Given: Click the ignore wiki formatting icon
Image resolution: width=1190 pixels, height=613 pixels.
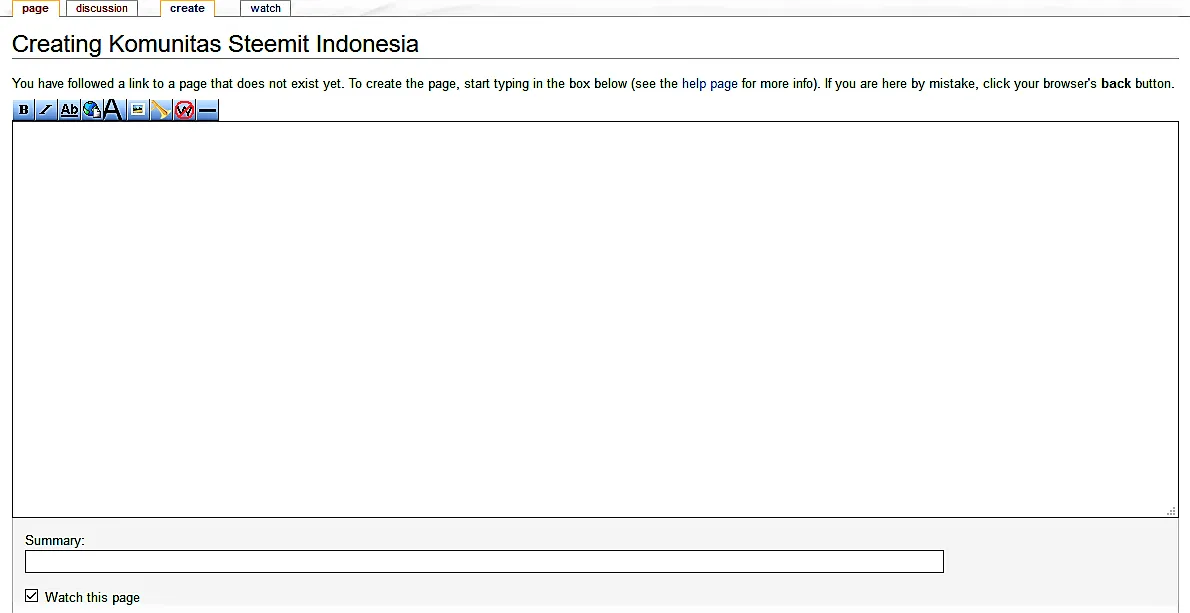Looking at the screenshot, I should pyautogui.click(x=184, y=110).
